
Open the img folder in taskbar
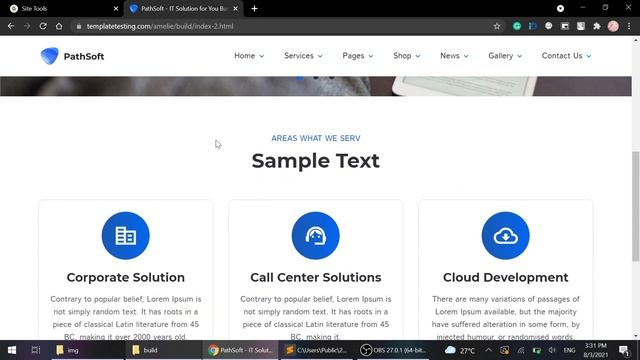point(88,350)
